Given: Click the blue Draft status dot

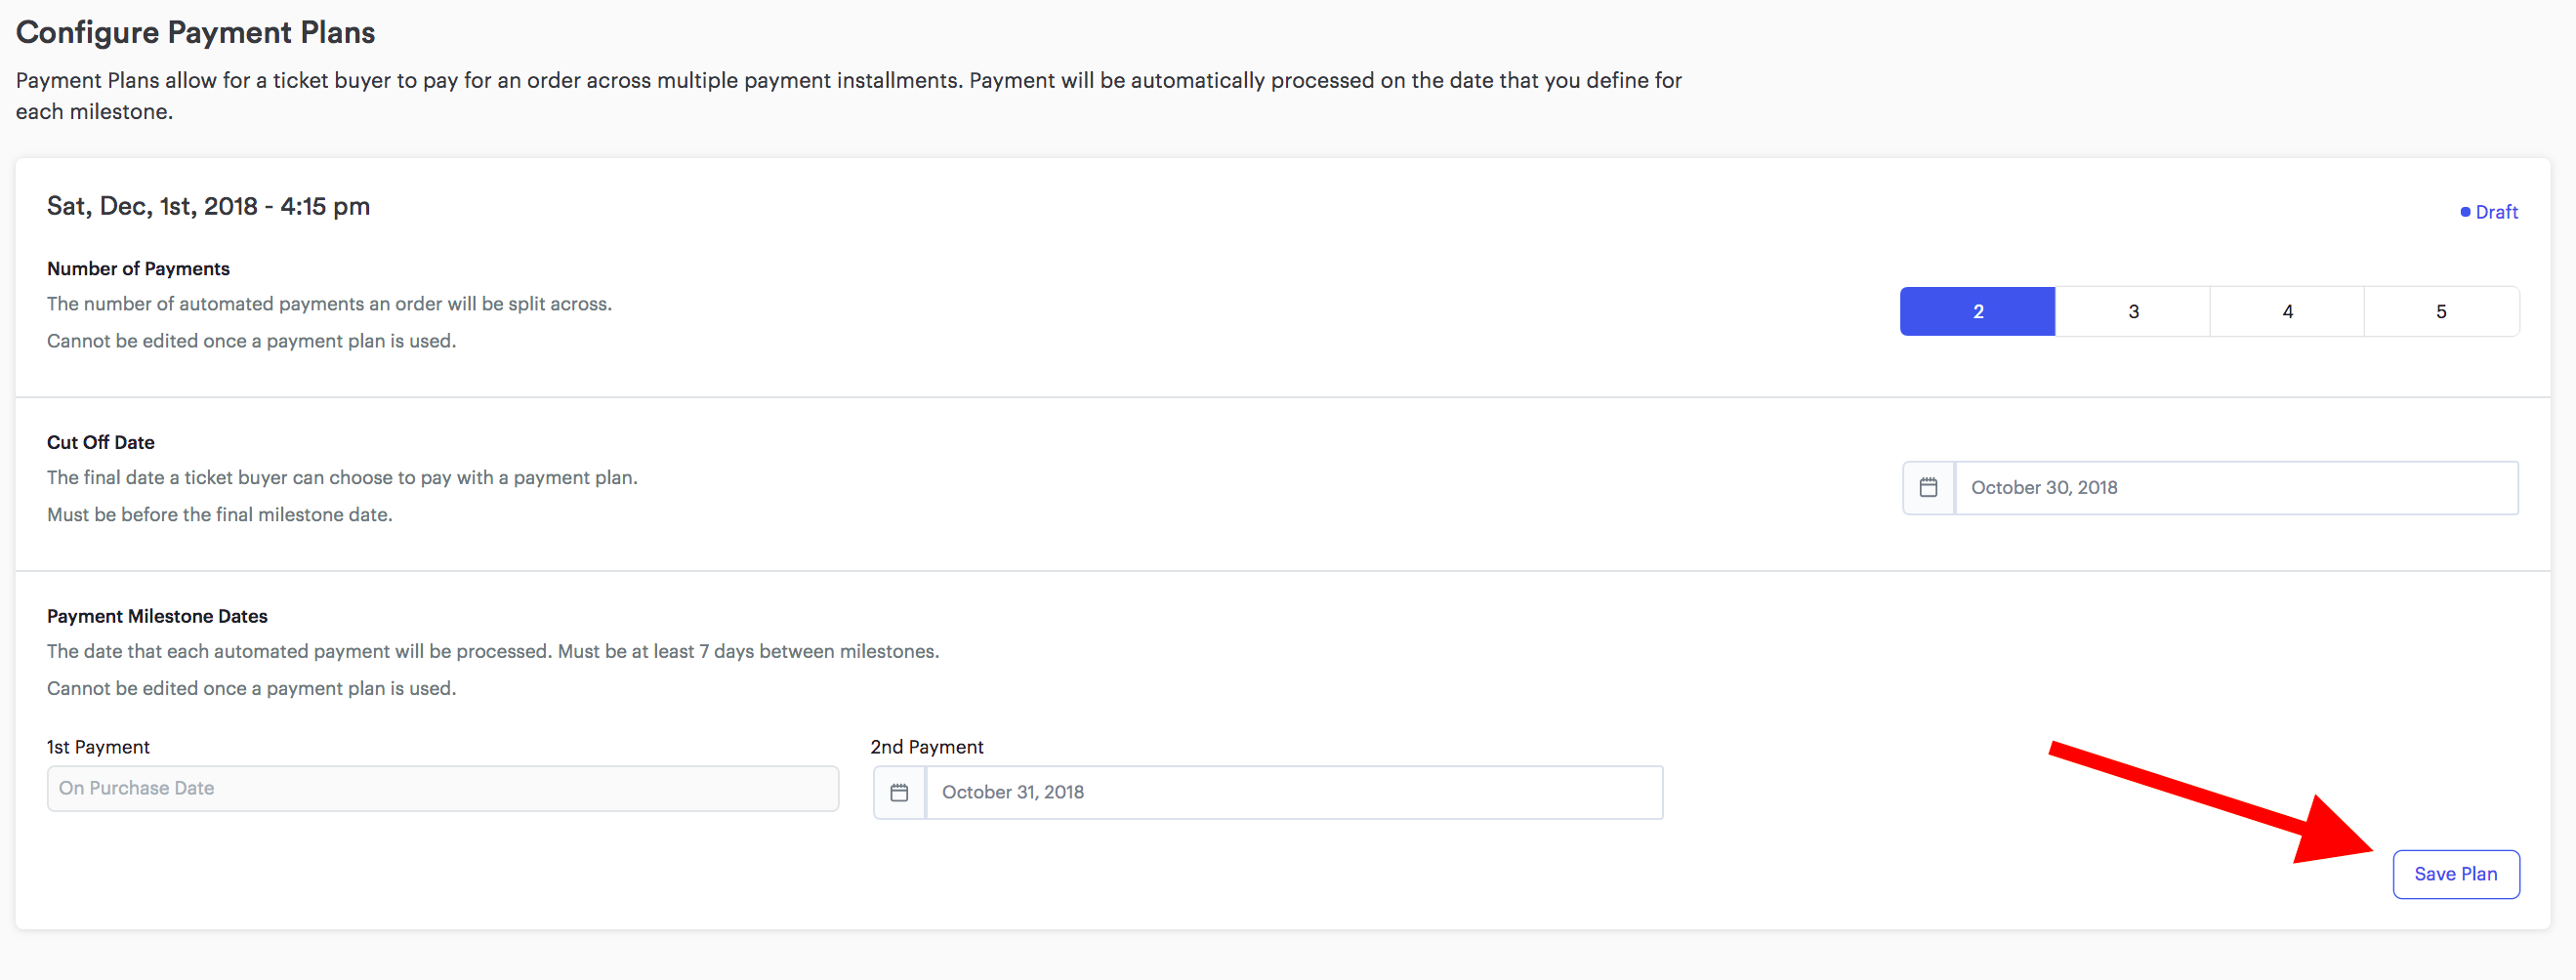Looking at the screenshot, I should pyautogui.click(x=2465, y=212).
